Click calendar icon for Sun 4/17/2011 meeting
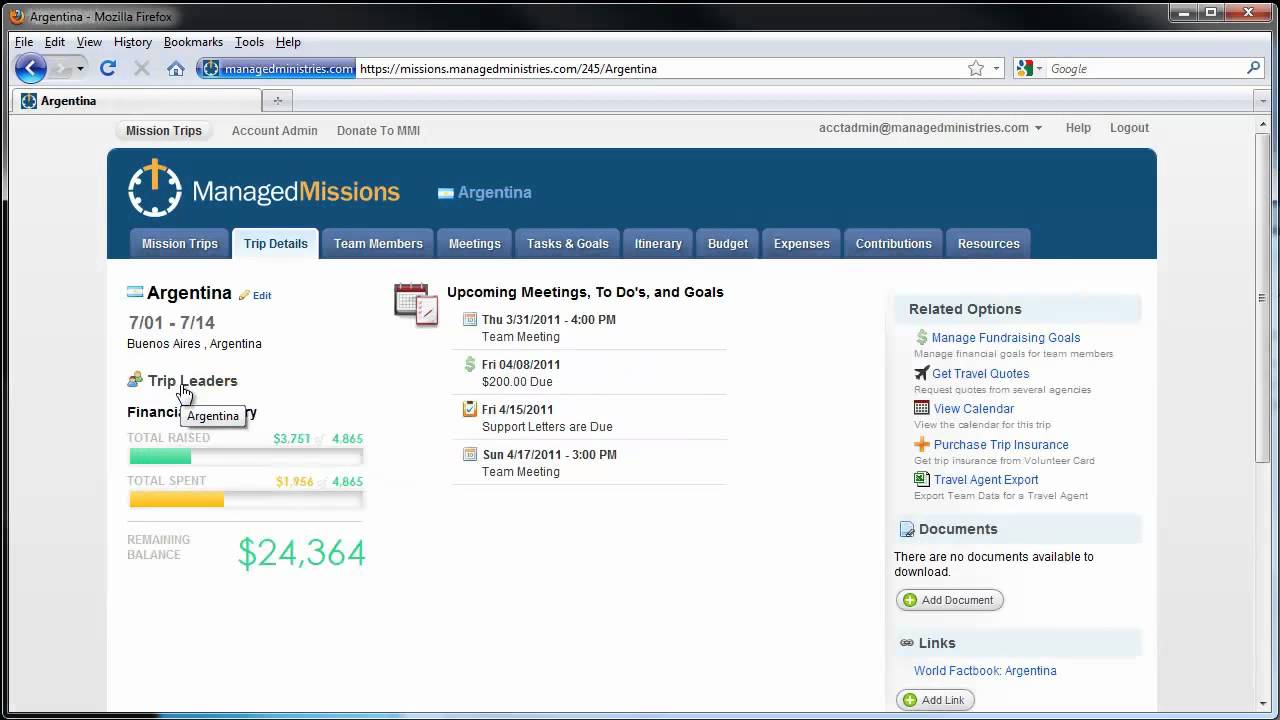The image size is (1280, 720). pos(470,454)
